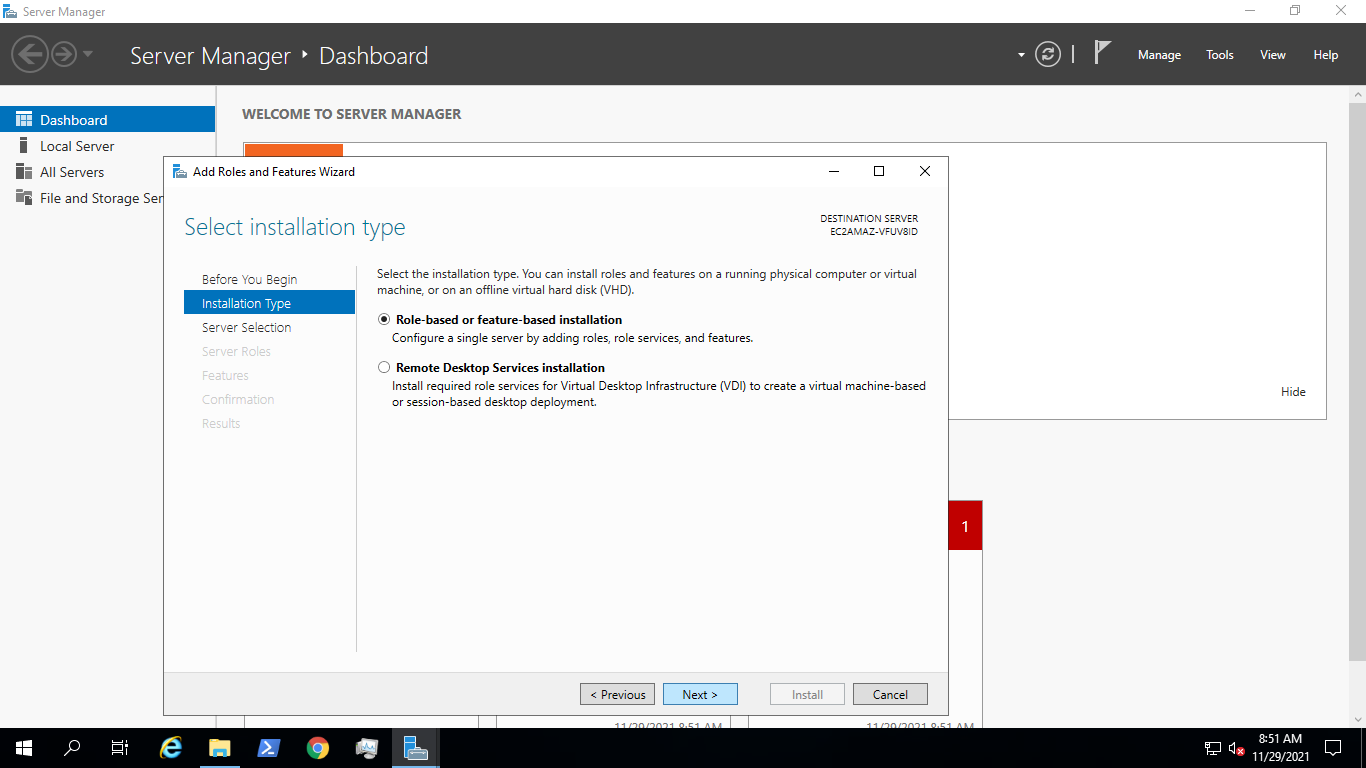The image size is (1366, 768).
Task: Select Role-based or feature-based installation
Action: [384, 319]
